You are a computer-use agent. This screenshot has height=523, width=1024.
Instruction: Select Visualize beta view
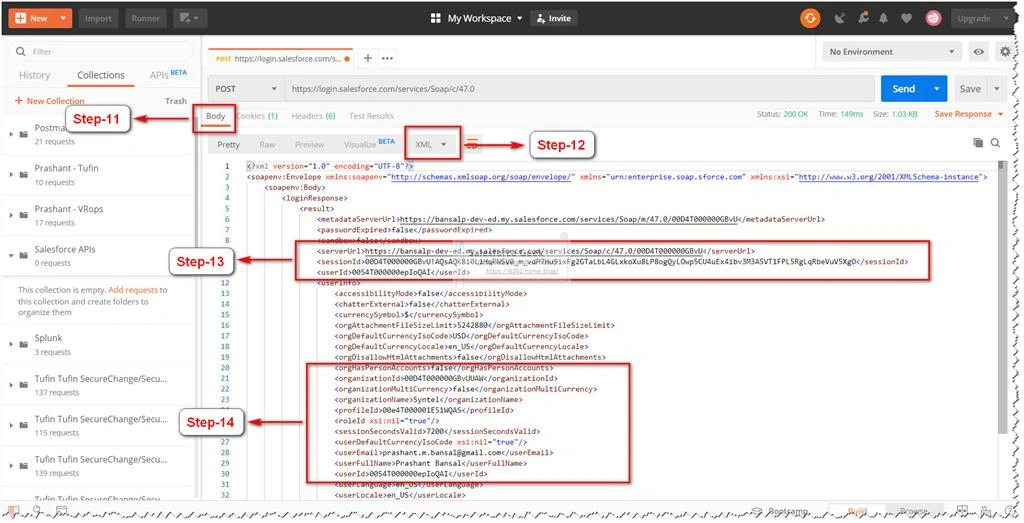pos(369,144)
